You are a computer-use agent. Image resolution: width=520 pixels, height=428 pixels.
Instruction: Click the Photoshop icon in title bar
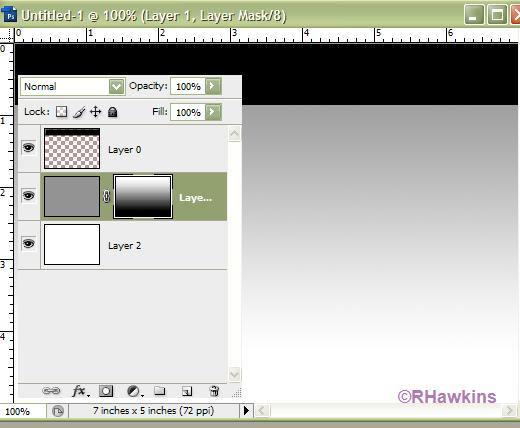coord(9,14)
